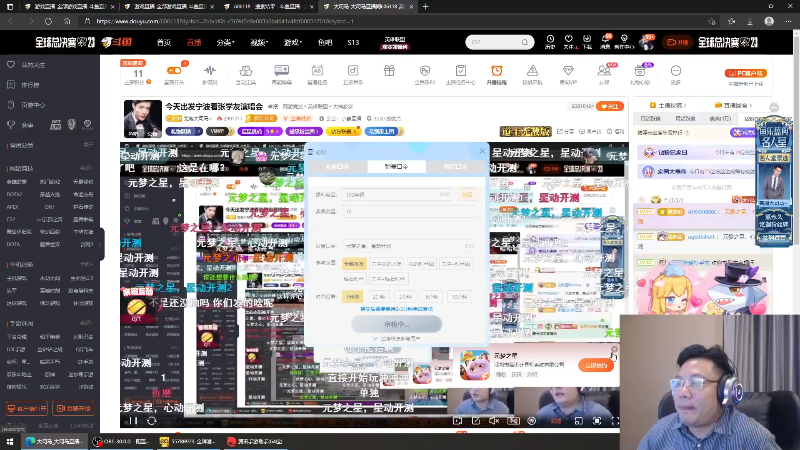Click the PC客户端 download button
Viewport: 800px width, 450px height.
coord(745,73)
